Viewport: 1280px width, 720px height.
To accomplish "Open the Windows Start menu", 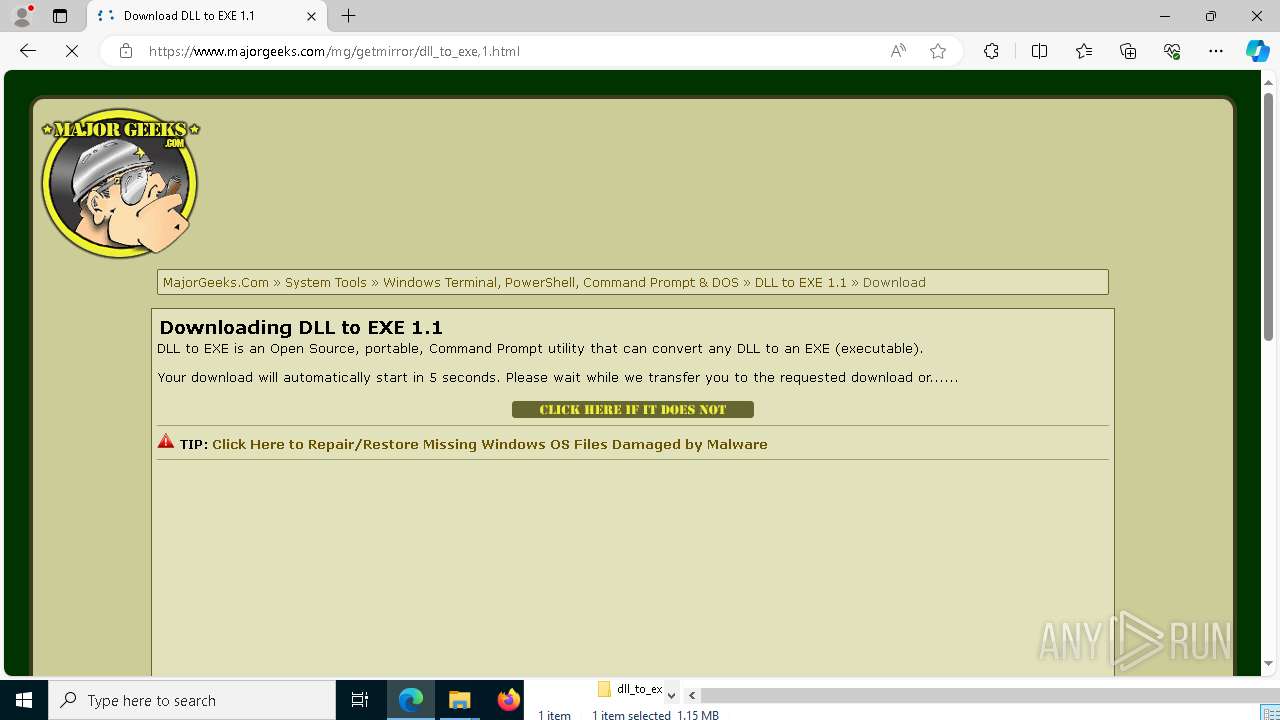I will tap(24, 700).
